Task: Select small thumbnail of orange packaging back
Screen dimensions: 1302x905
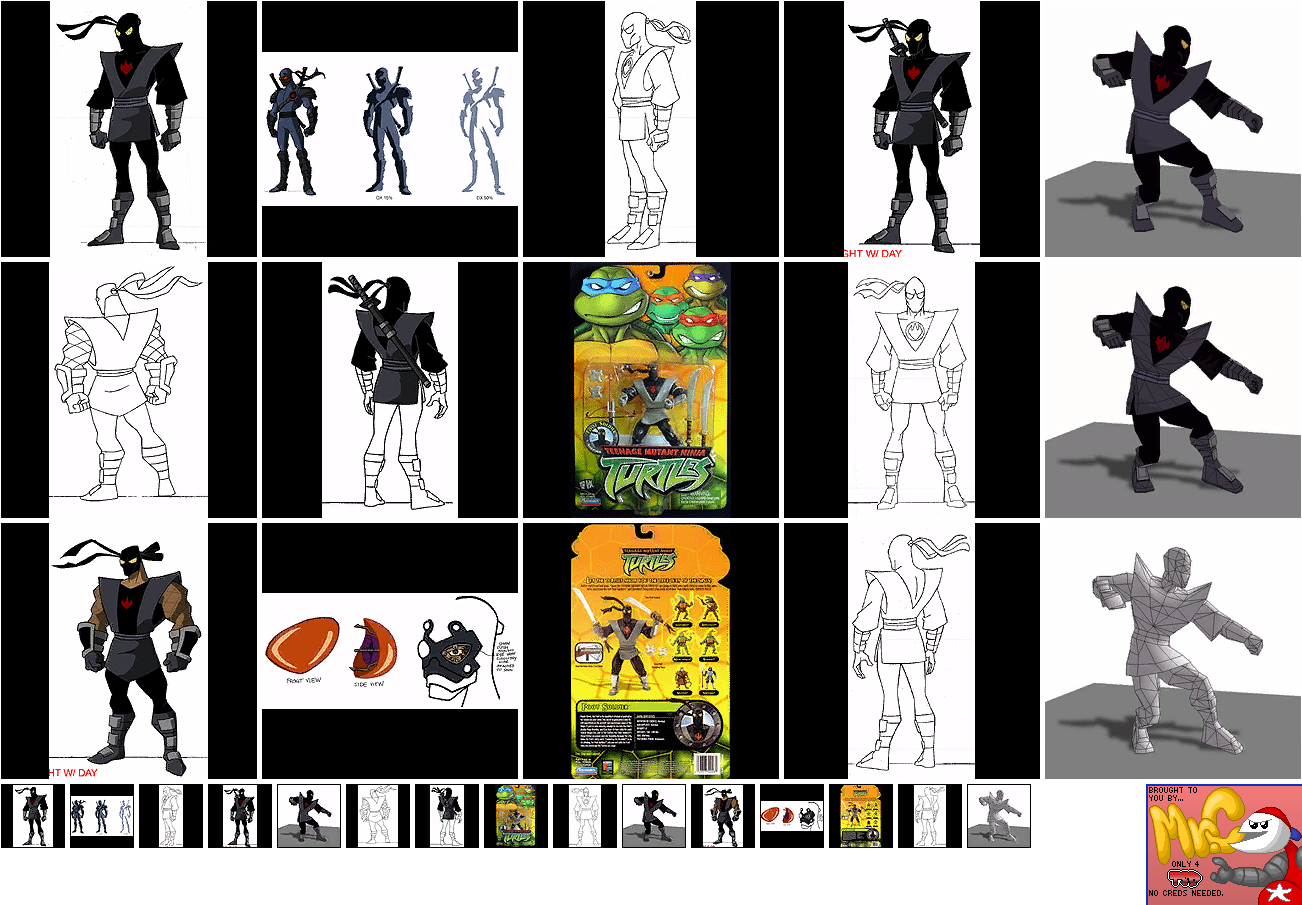Action: pos(861,816)
